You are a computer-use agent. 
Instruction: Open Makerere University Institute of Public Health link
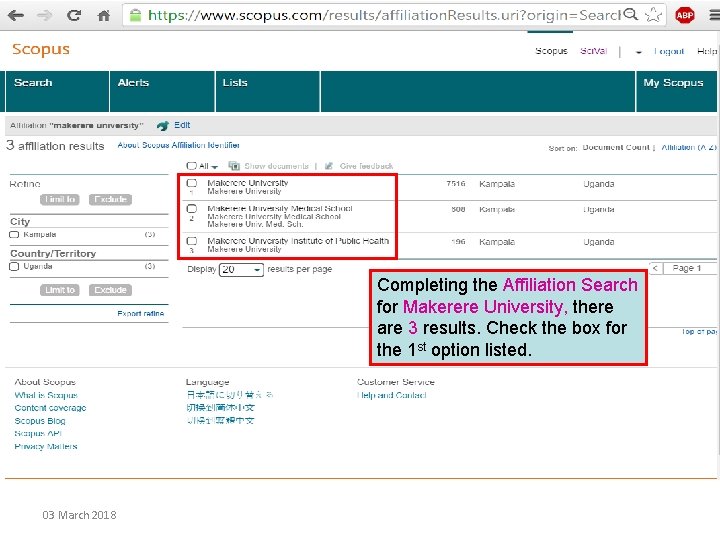tap(298, 241)
